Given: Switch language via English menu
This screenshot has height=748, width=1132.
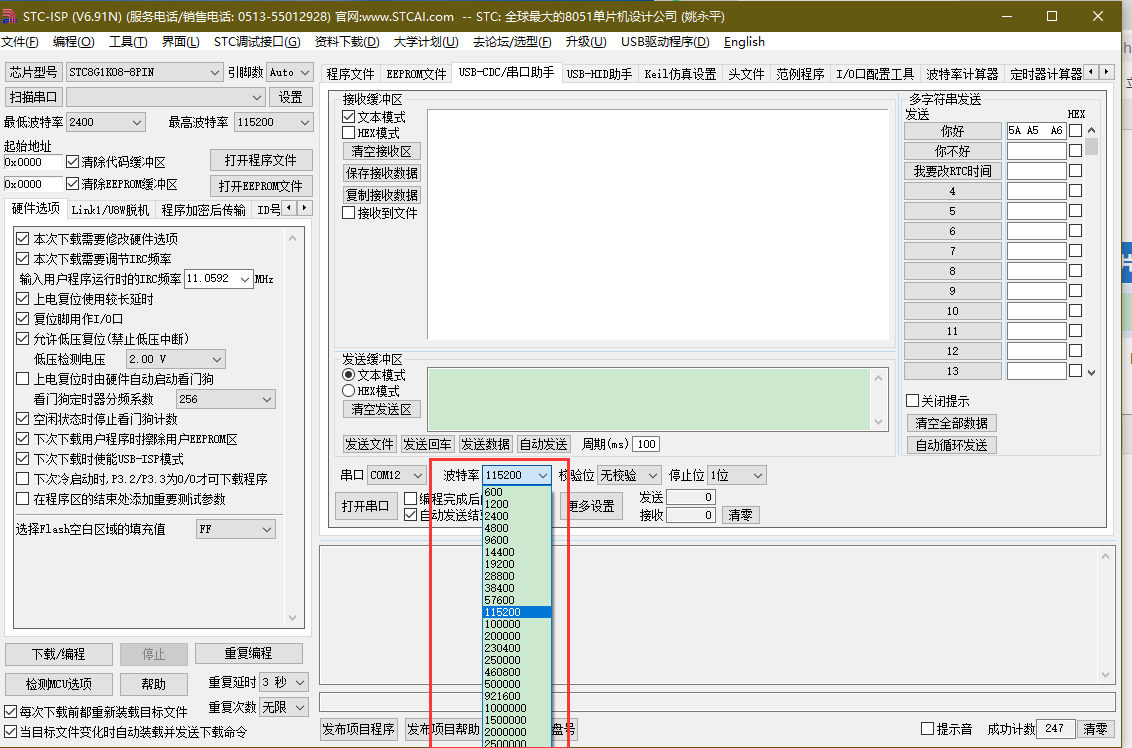Looking at the screenshot, I should pyautogui.click(x=744, y=42).
